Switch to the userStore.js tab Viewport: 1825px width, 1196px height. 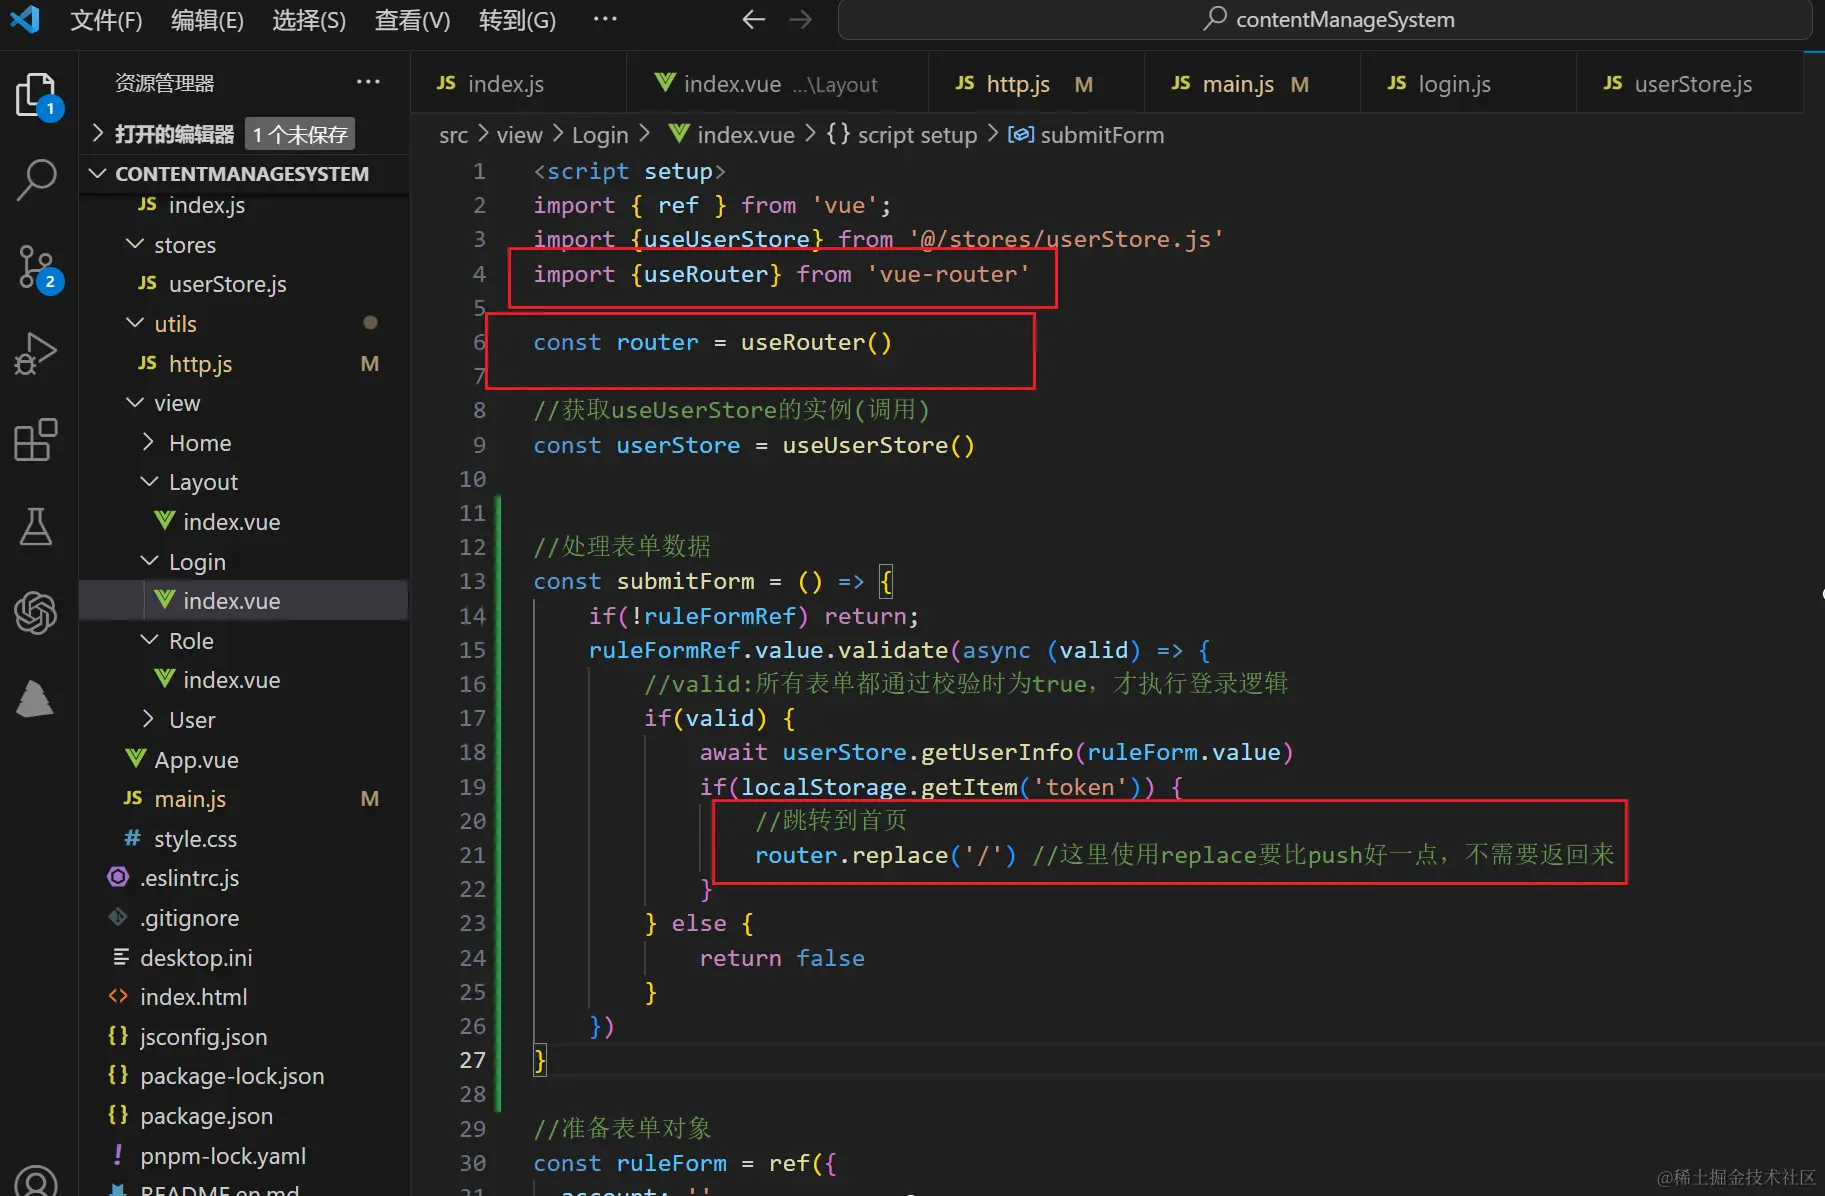(1691, 84)
